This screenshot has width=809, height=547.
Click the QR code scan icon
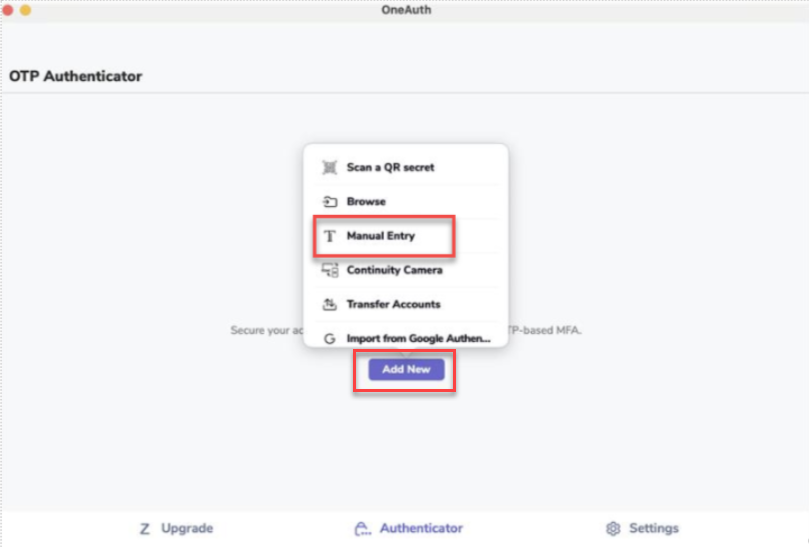(x=329, y=168)
